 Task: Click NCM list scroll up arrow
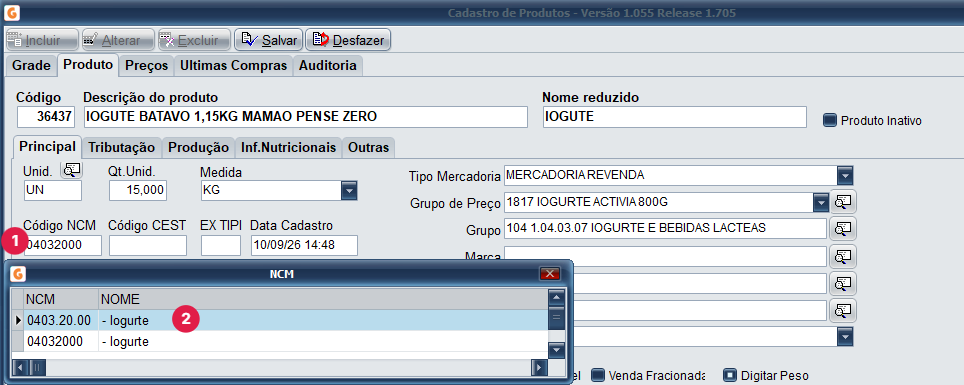[556, 298]
